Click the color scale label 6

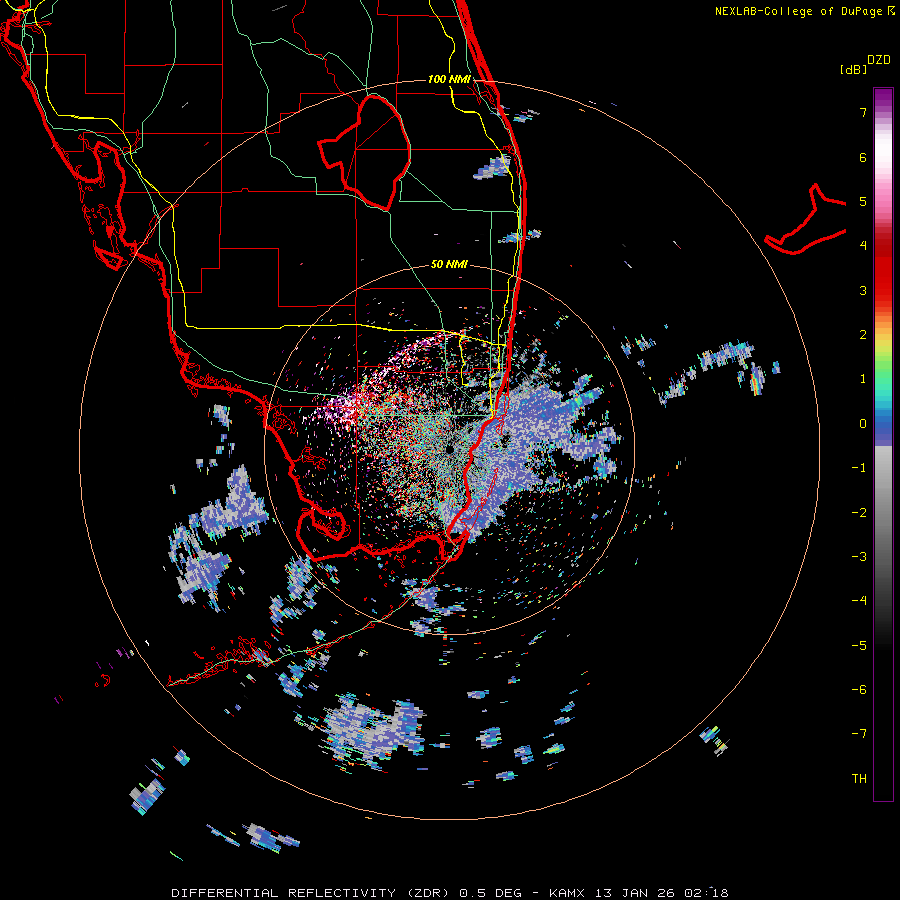click(x=863, y=157)
